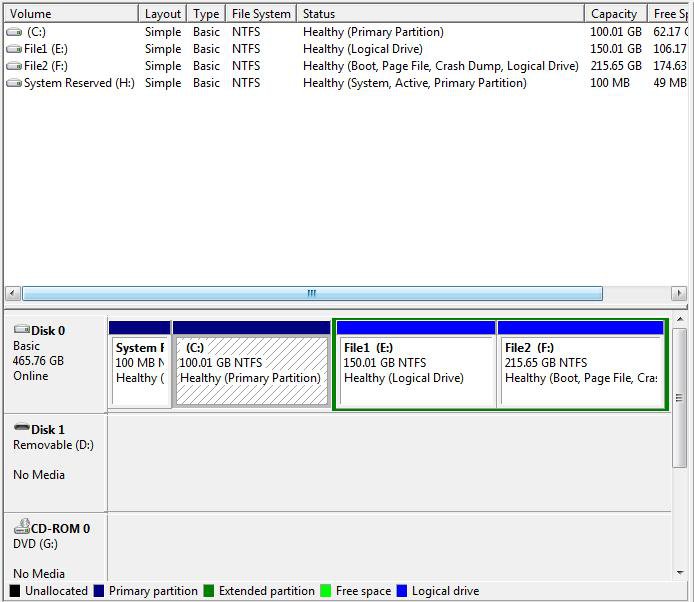Select the File1 (E:) logical drive block

coord(415,370)
